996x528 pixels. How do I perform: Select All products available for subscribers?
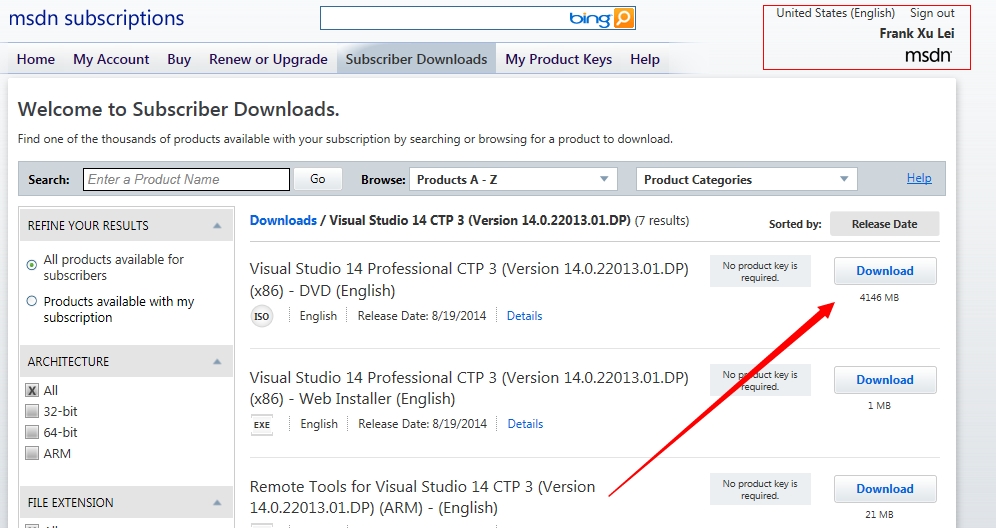point(32,265)
